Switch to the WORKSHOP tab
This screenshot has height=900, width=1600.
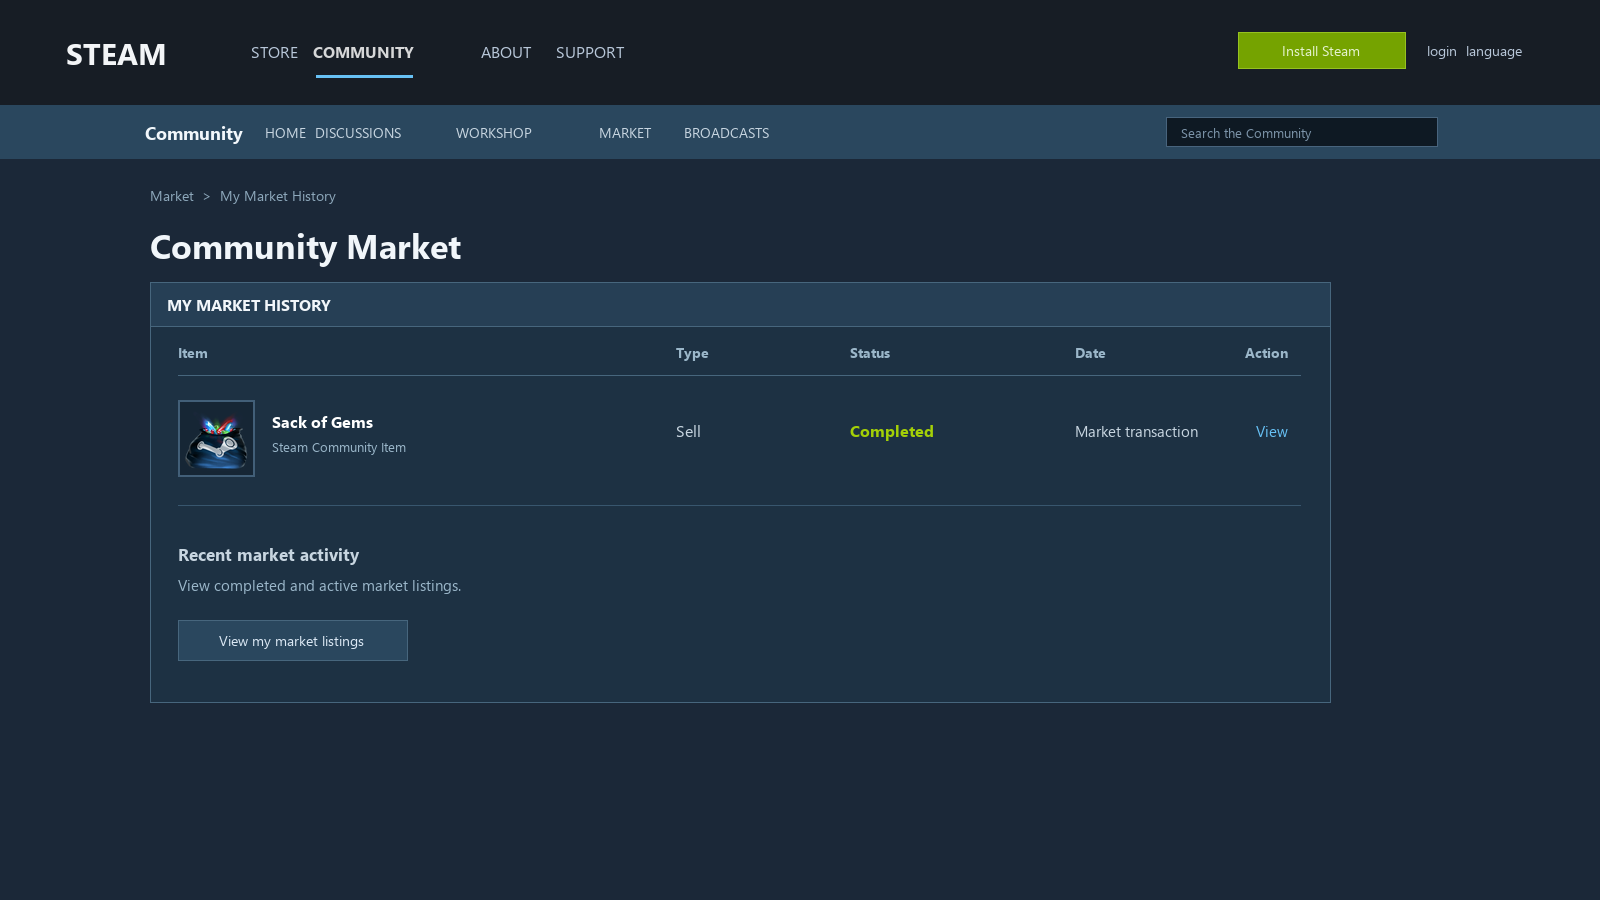(x=494, y=133)
